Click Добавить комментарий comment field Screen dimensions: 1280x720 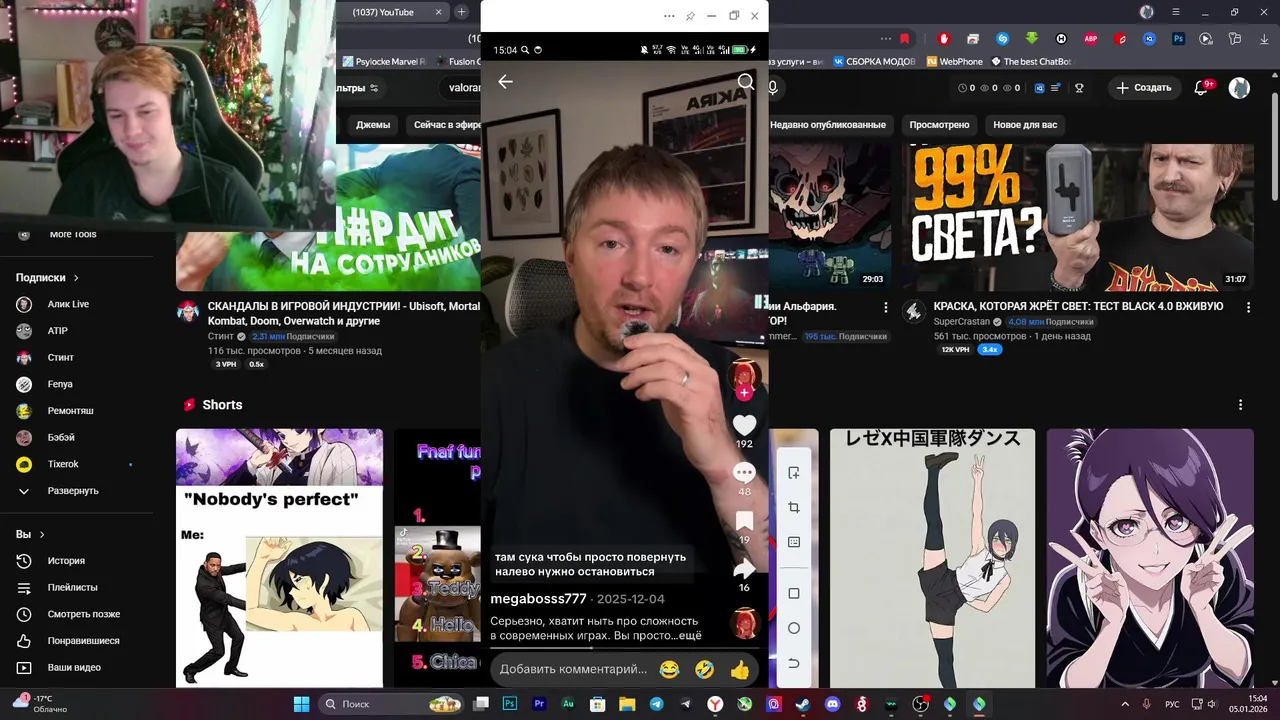(x=573, y=669)
